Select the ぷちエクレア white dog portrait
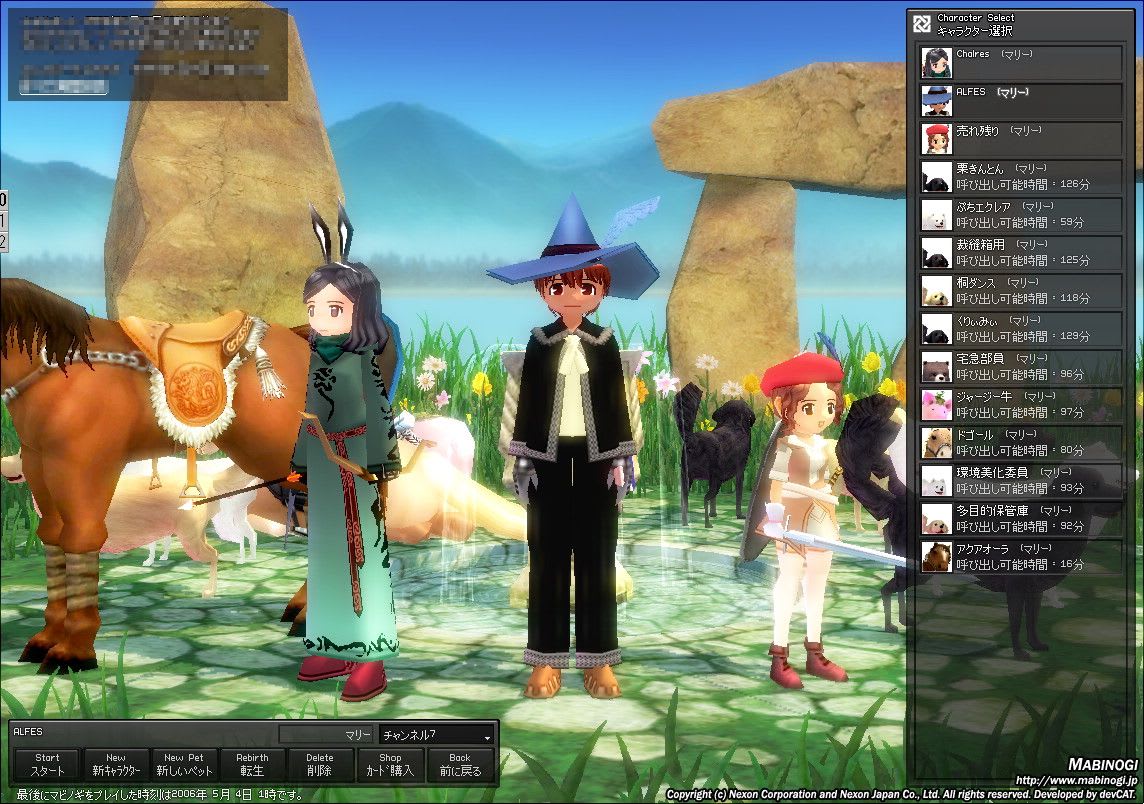The image size is (1144, 804). pyautogui.click(x=936, y=214)
